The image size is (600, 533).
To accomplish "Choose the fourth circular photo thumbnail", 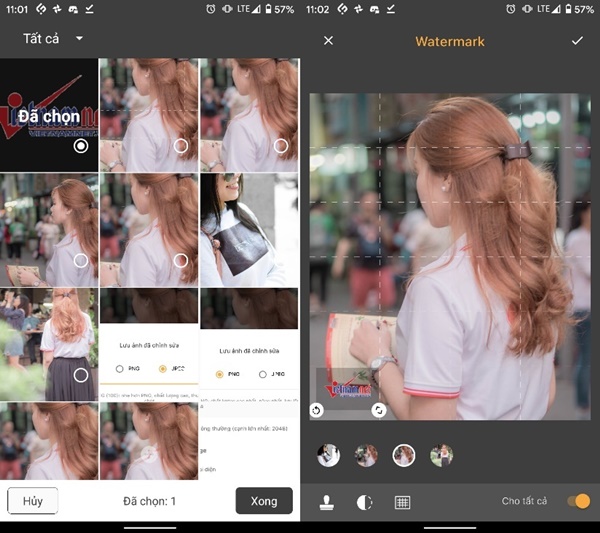I will [x=442, y=456].
